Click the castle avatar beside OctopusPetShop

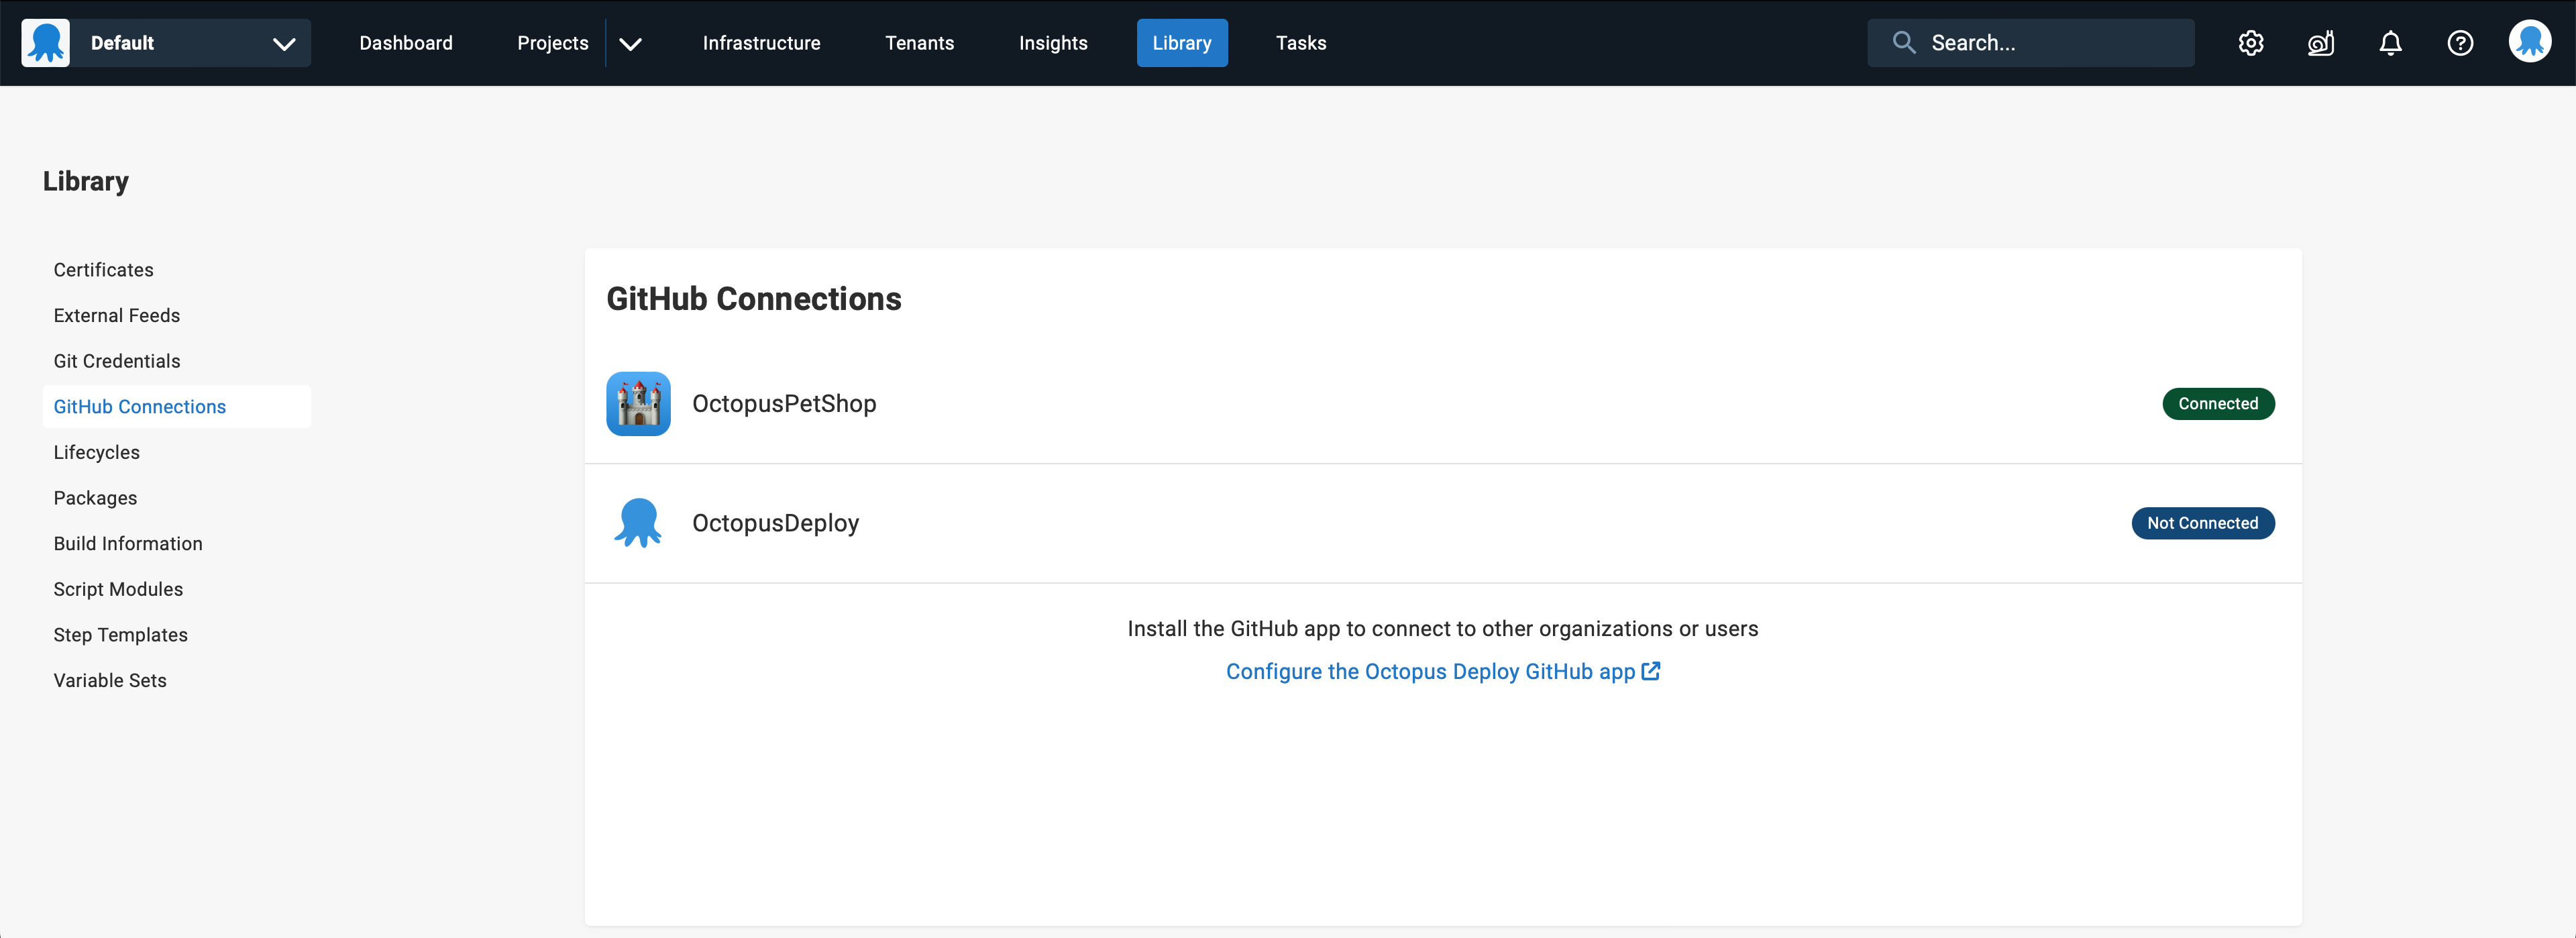638,403
